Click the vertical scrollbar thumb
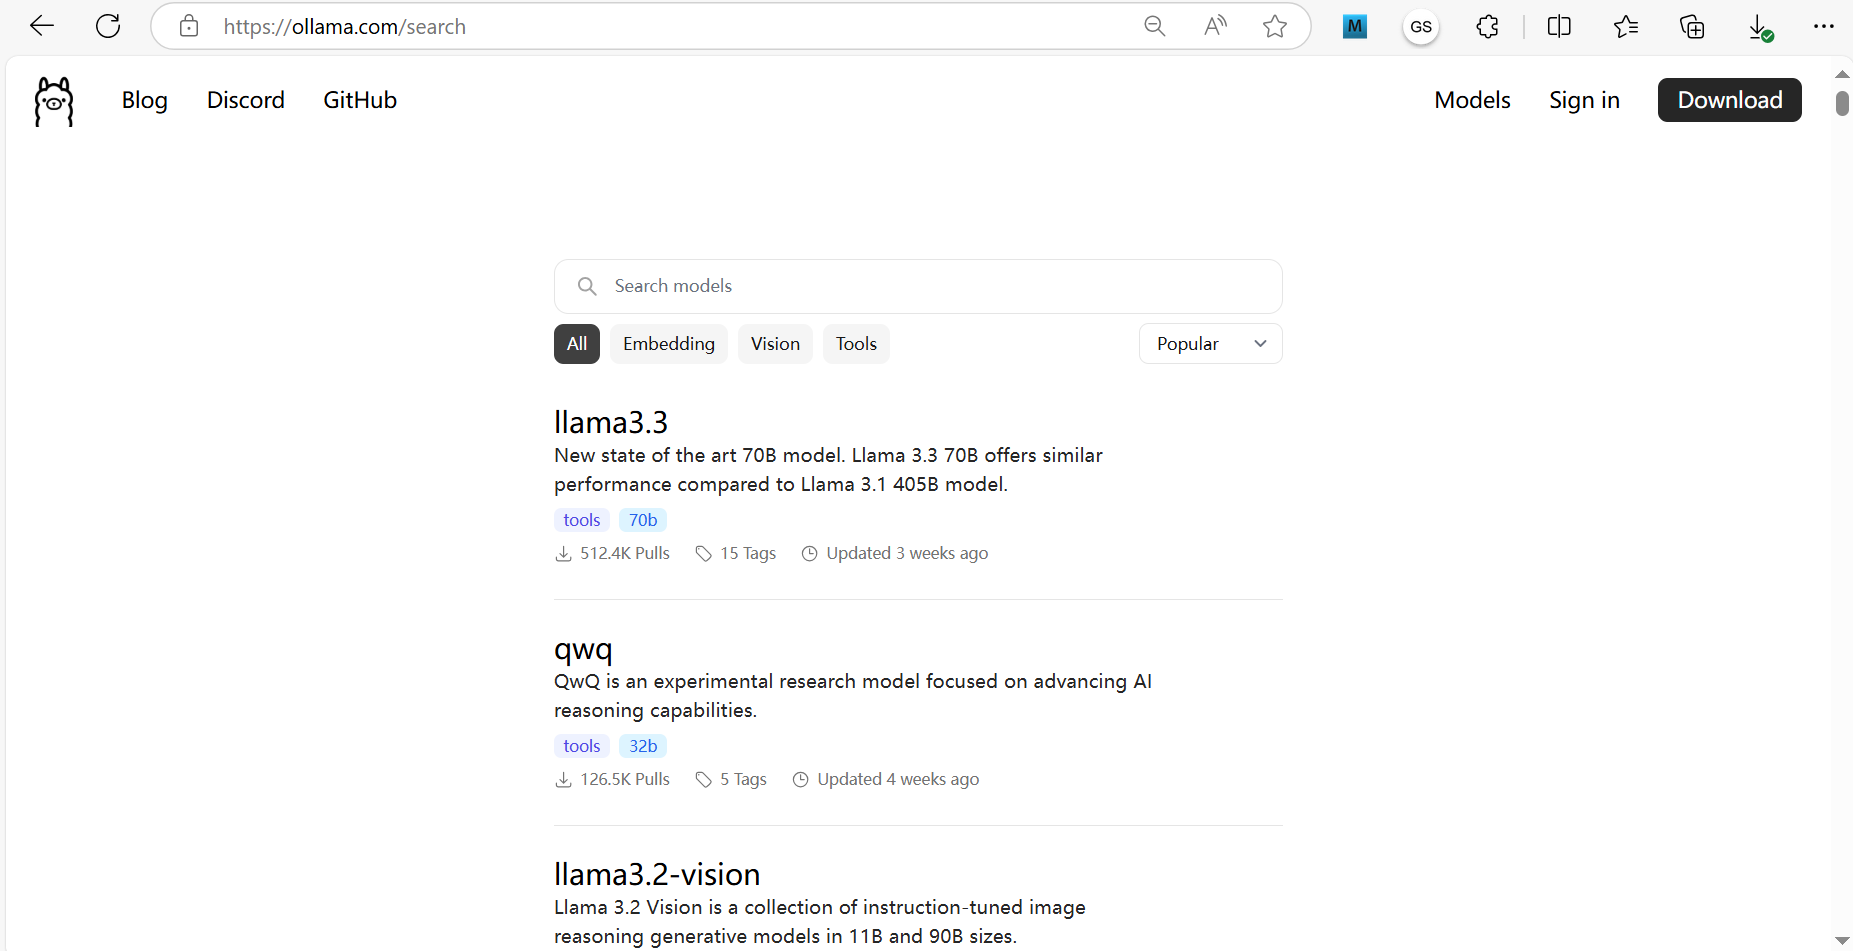This screenshot has width=1853, height=951. pos(1842,103)
